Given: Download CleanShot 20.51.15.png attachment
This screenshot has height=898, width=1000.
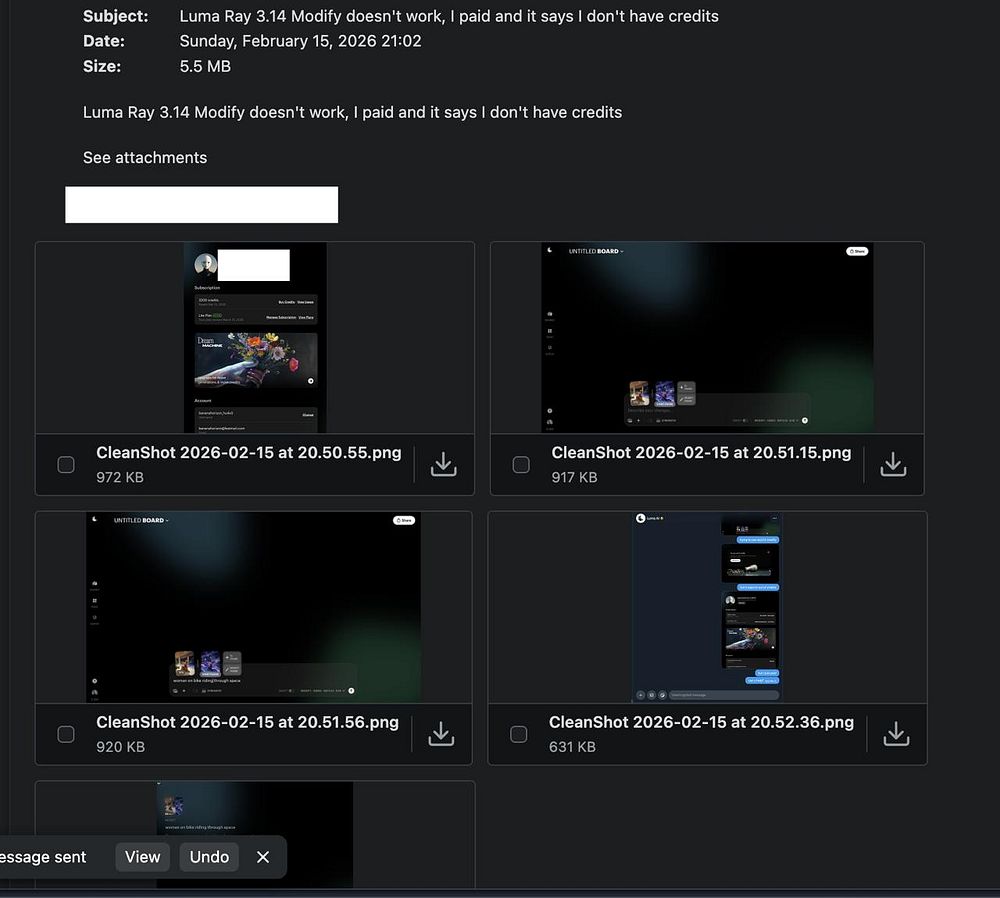Looking at the screenshot, I should (x=893, y=464).
